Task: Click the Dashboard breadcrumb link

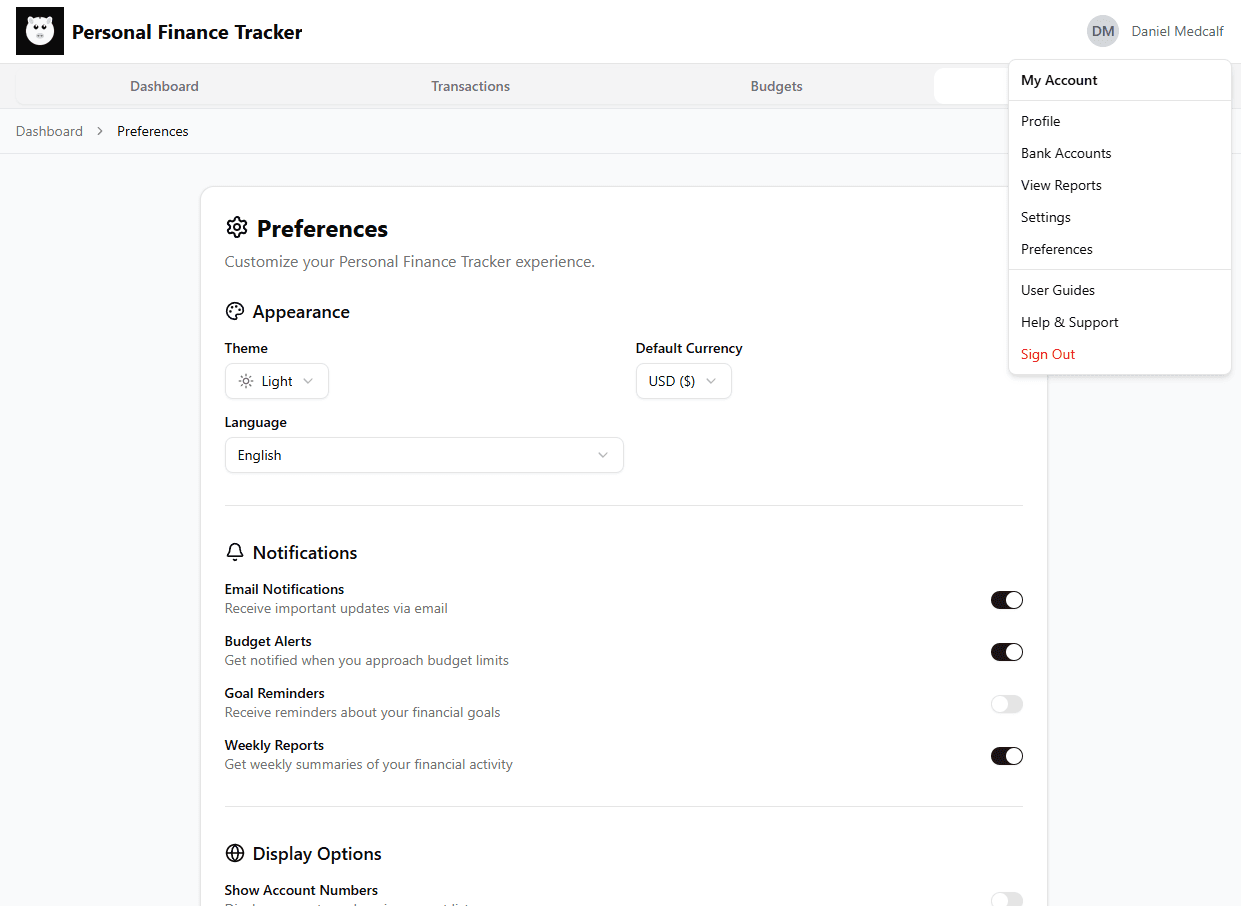Action: point(49,131)
